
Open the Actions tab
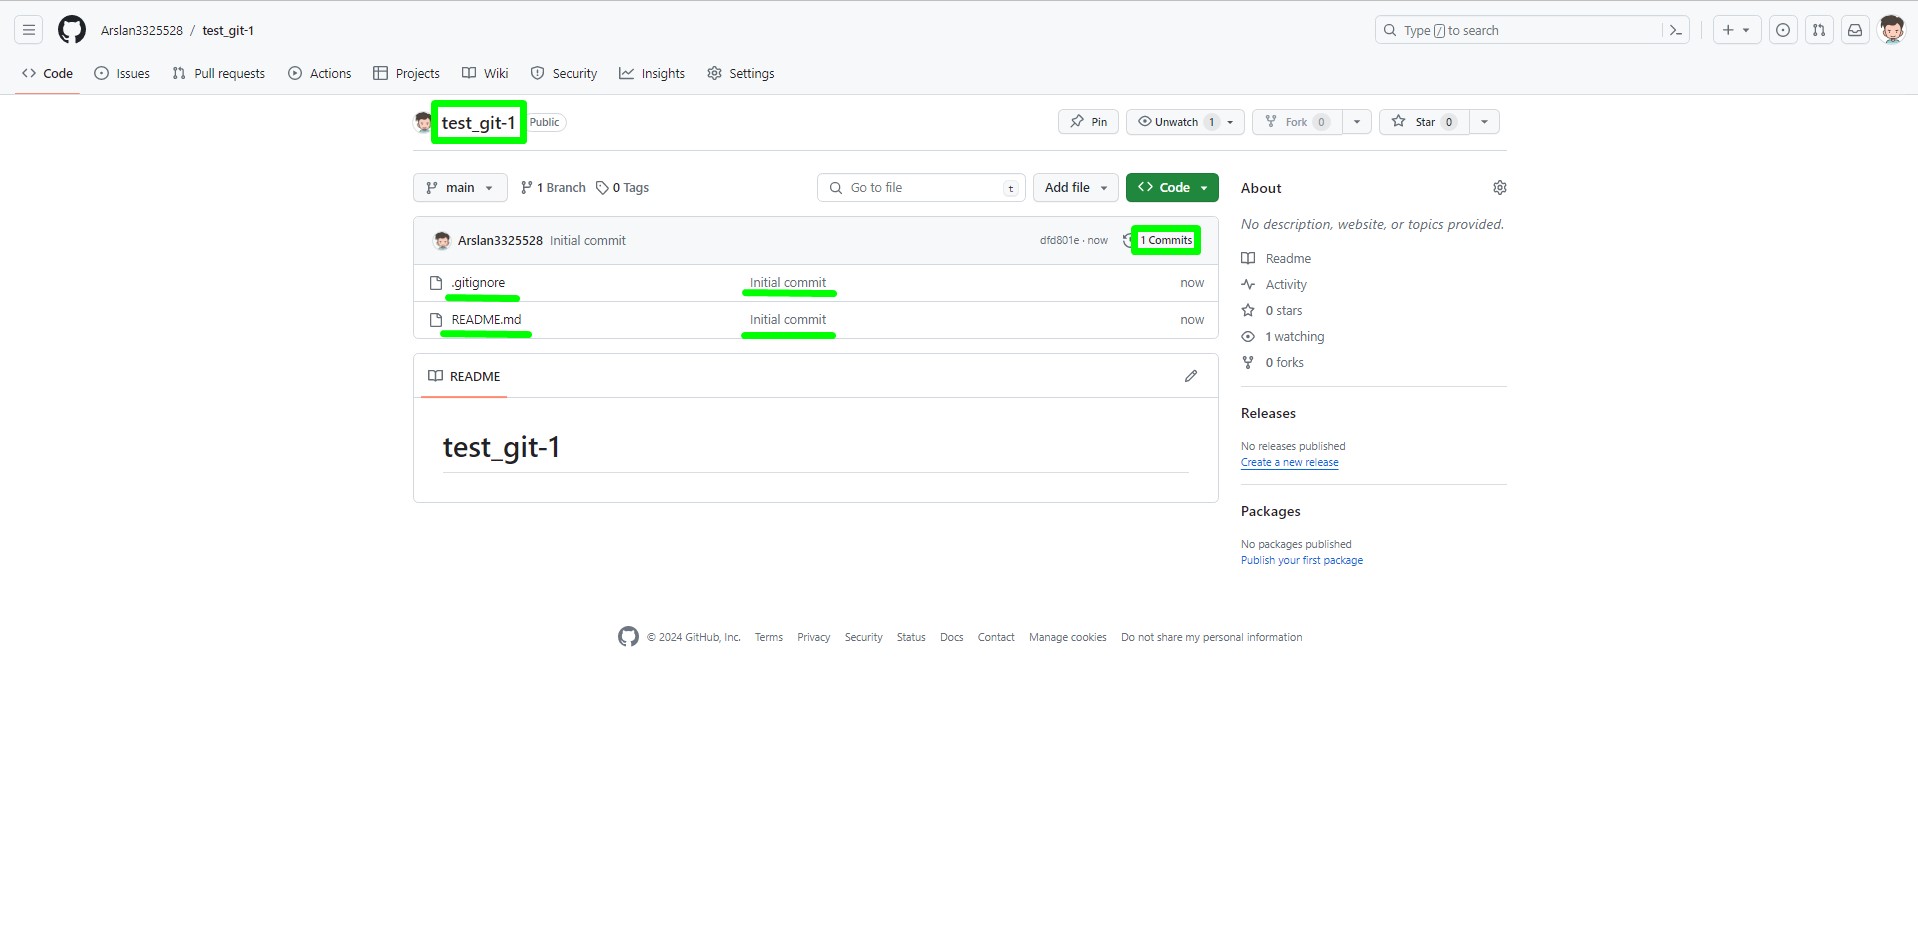(x=320, y=73)
